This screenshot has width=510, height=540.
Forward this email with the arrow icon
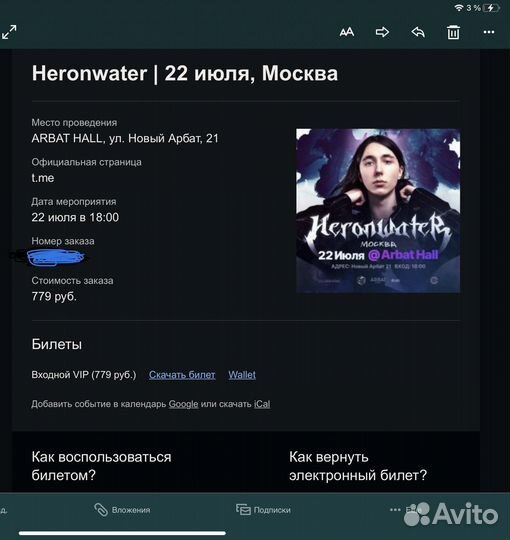pos(382,32)
